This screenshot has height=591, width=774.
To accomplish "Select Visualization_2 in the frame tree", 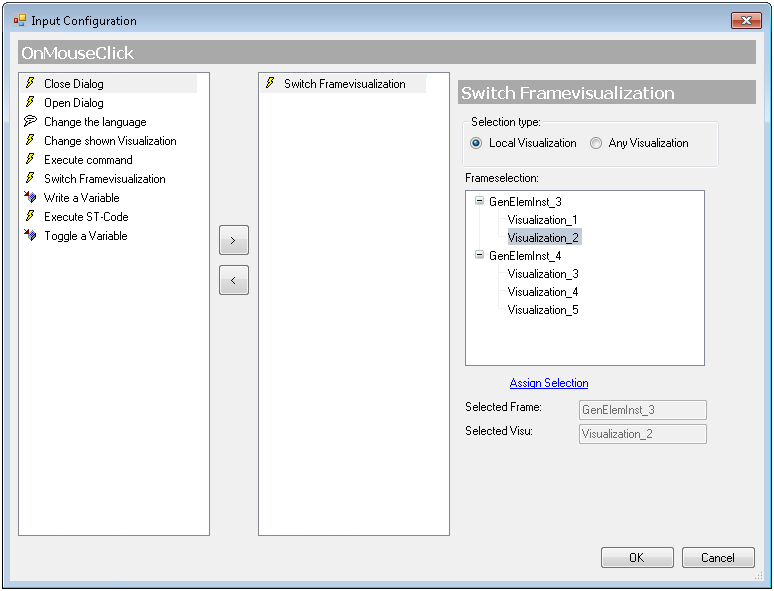I will [x=543, y=238].
